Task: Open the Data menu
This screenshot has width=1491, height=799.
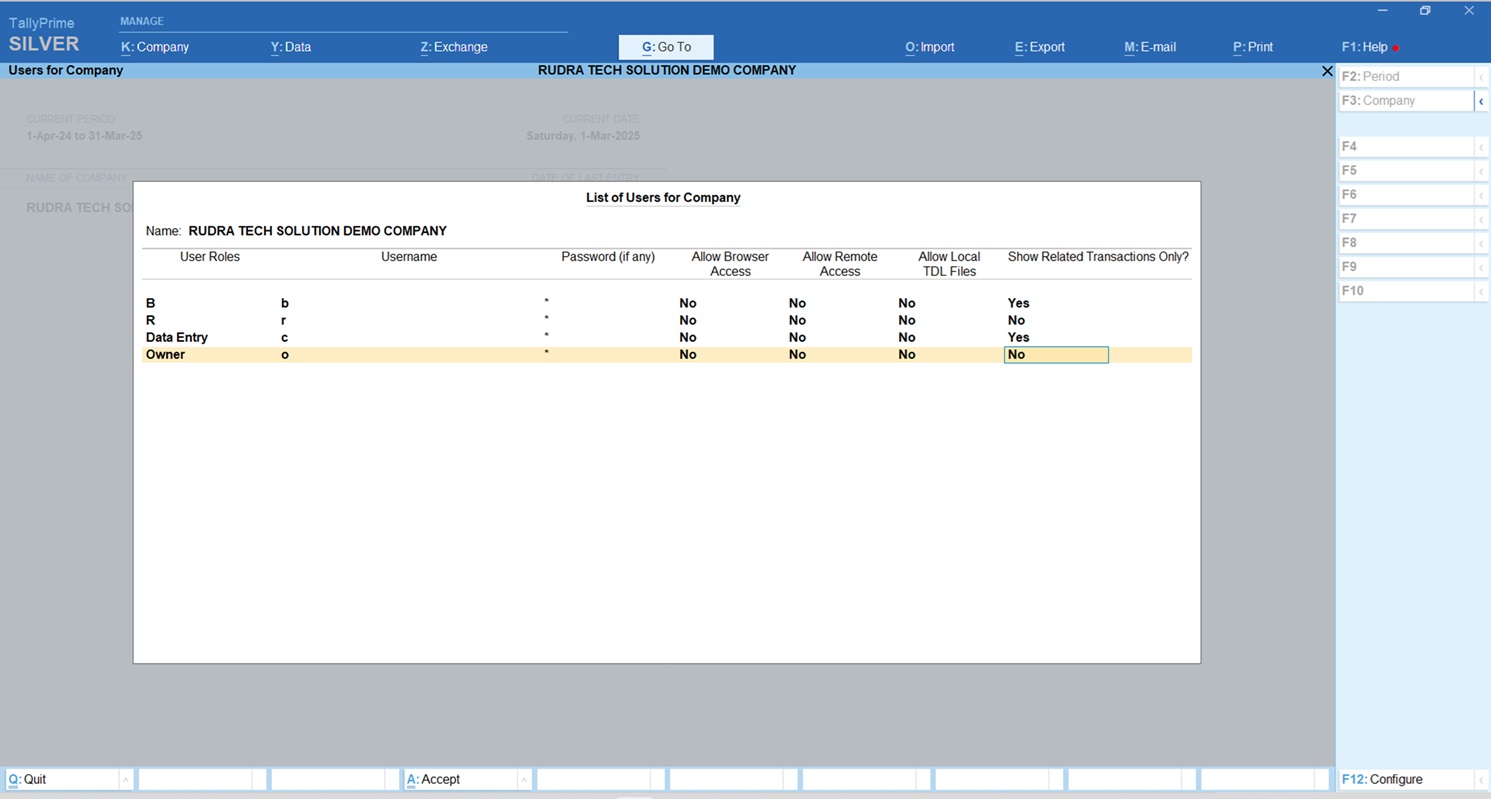Action: 291,47
